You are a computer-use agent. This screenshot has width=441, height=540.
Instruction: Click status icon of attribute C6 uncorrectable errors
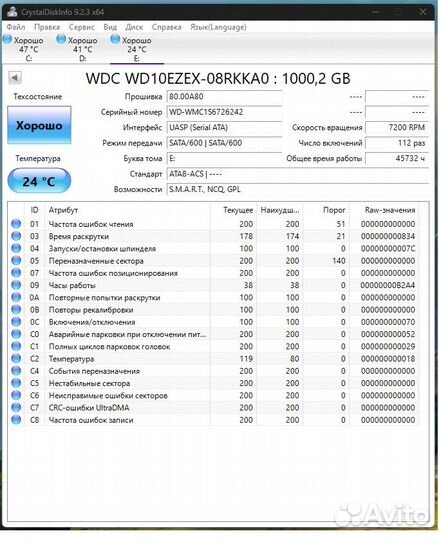[x=16, y=395]
